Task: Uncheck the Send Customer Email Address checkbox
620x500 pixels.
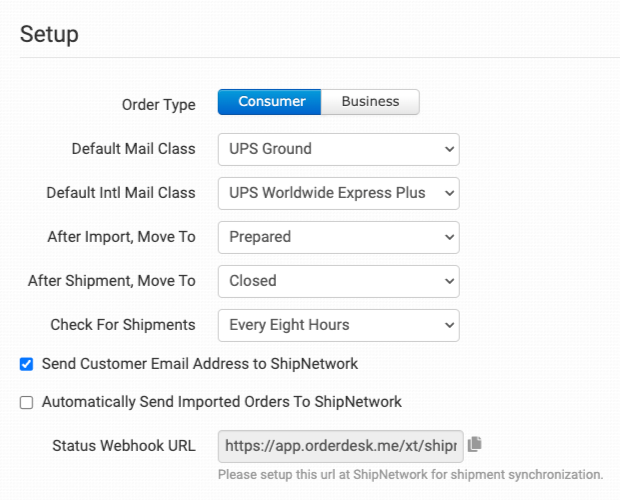Action: pyautogui.click(x=27, y=364)
